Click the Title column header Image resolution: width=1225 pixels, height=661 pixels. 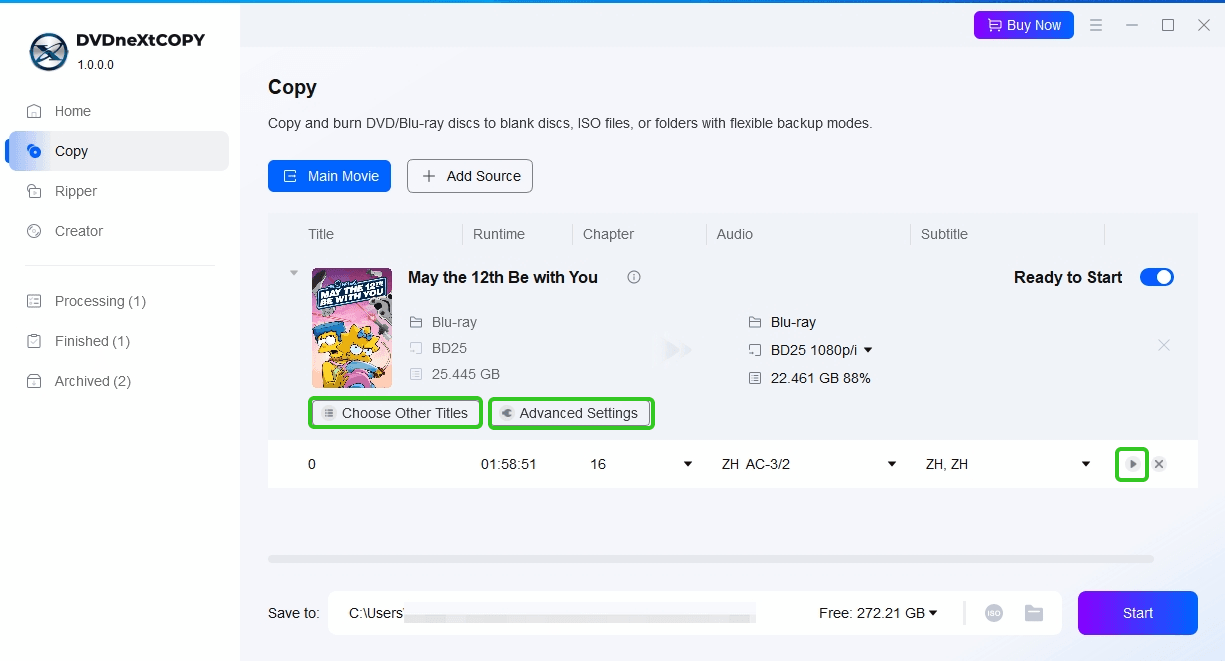(321, 234)
